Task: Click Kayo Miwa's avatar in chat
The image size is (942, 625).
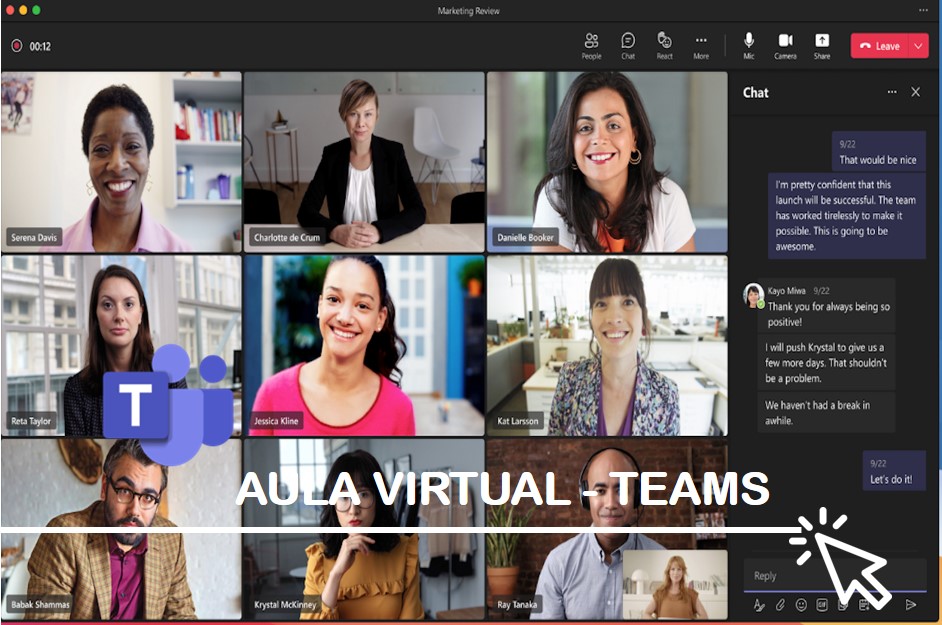Action: click(x=753, y=295)
